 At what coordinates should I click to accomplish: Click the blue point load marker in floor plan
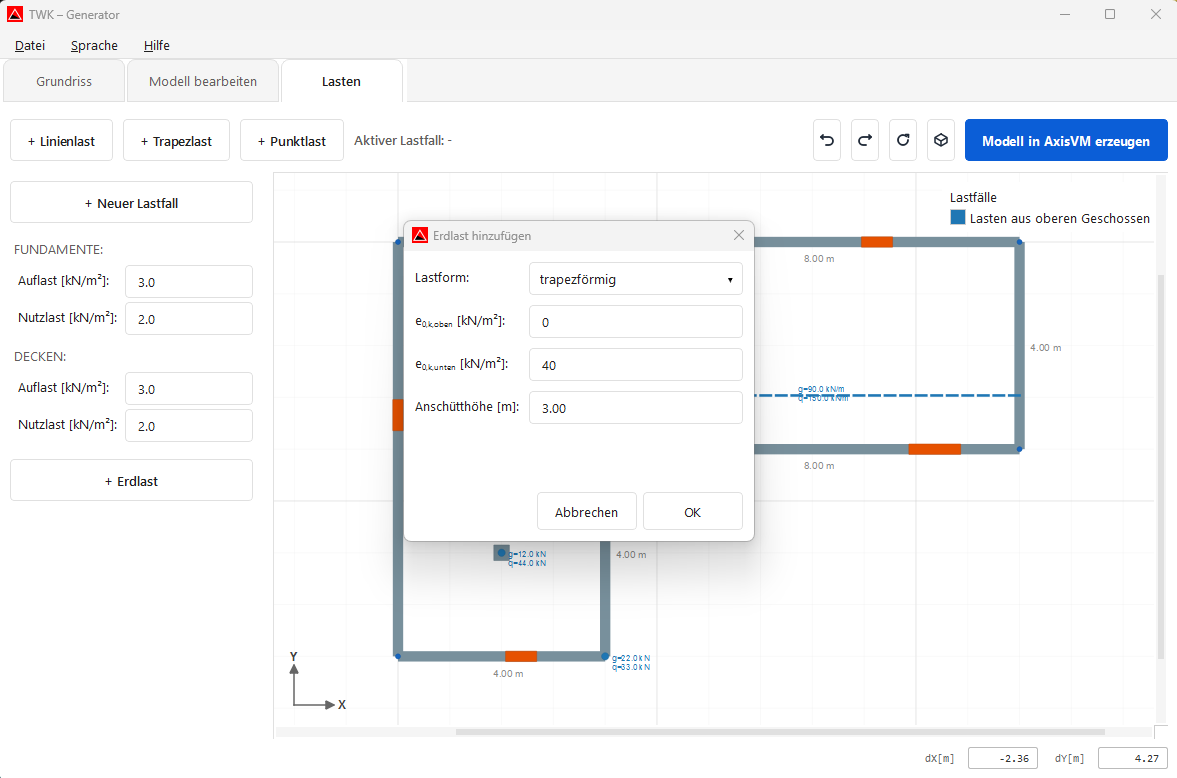[x=502, y=553]
